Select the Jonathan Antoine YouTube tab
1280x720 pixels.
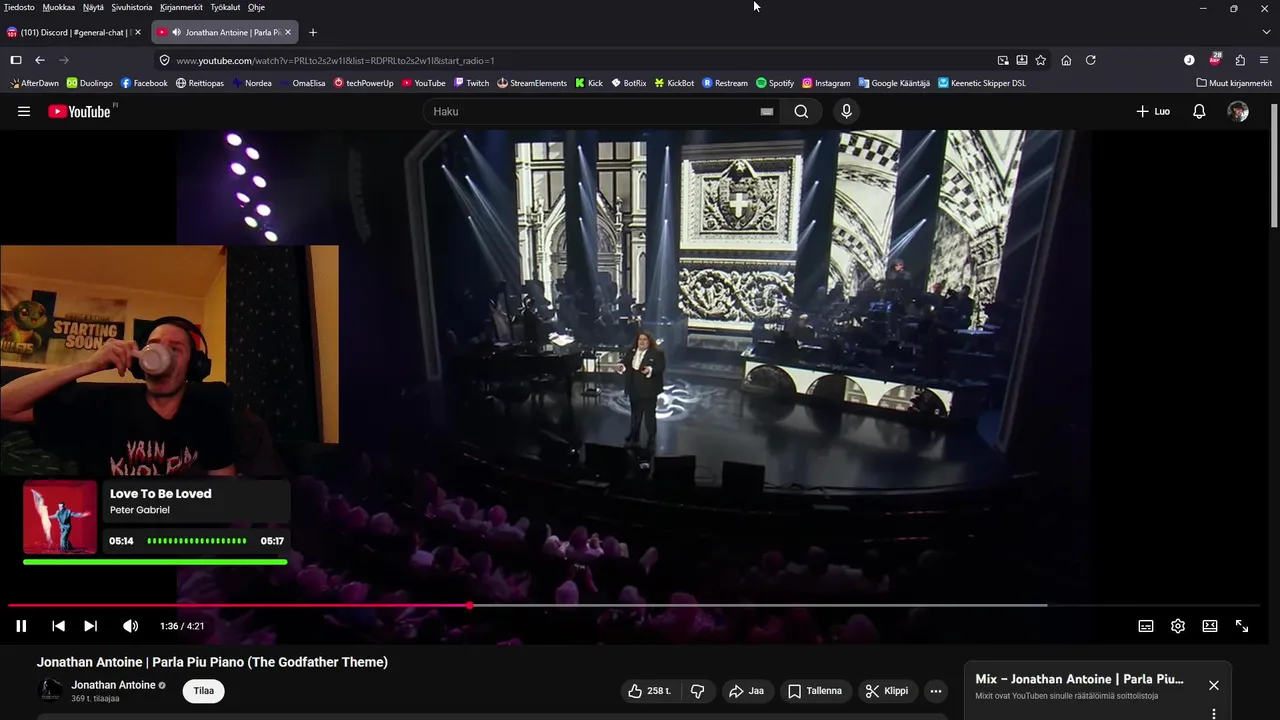[x=225, y=32]
